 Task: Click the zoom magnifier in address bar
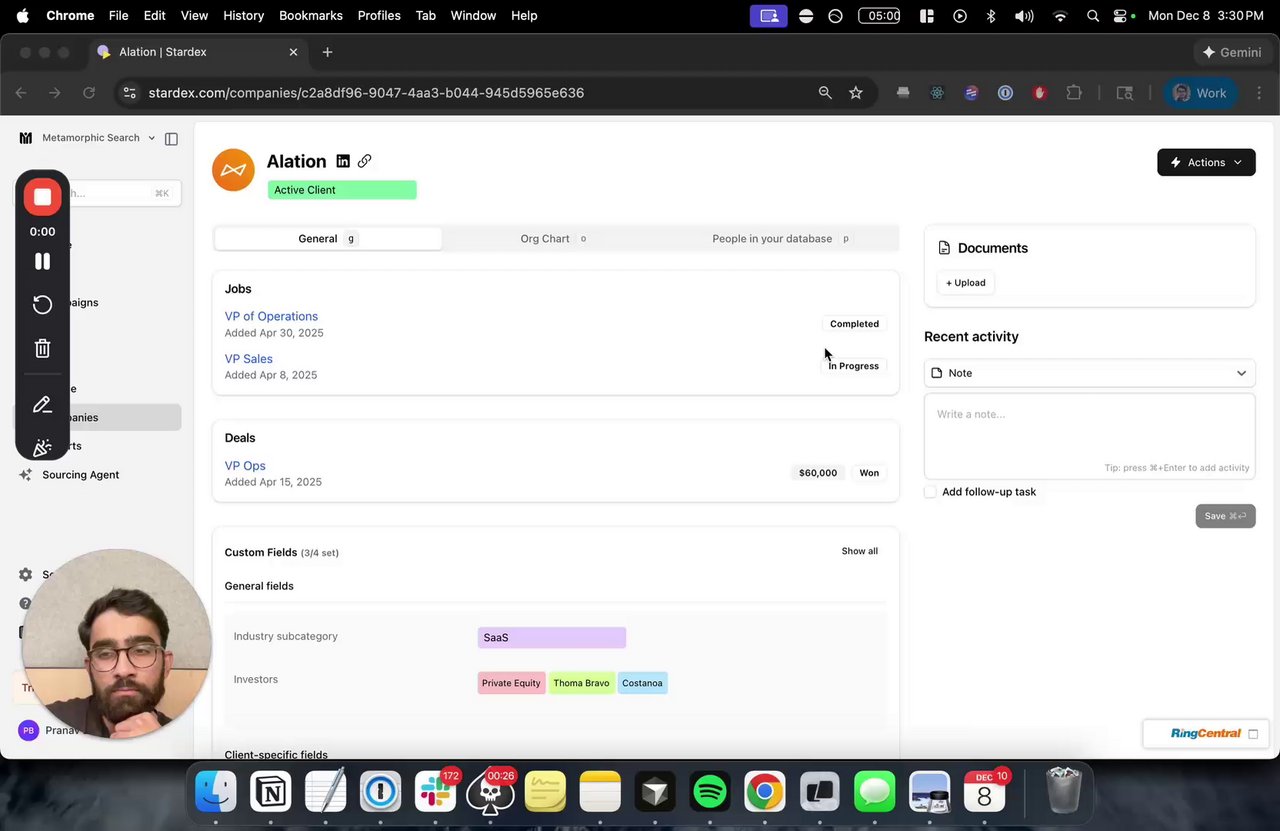(x=825, y=93)
